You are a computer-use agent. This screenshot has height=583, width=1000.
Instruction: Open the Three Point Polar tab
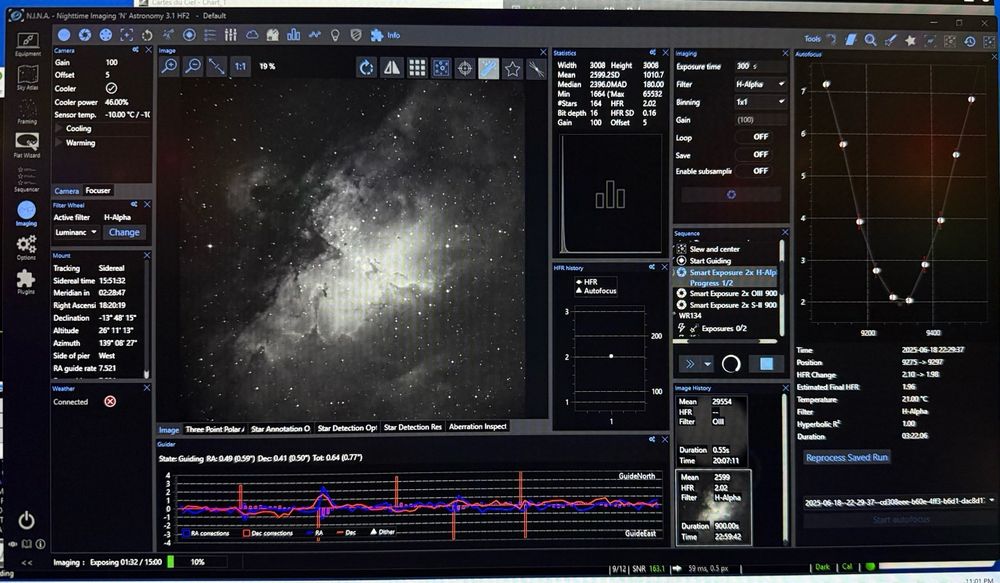tap(214, 429)
